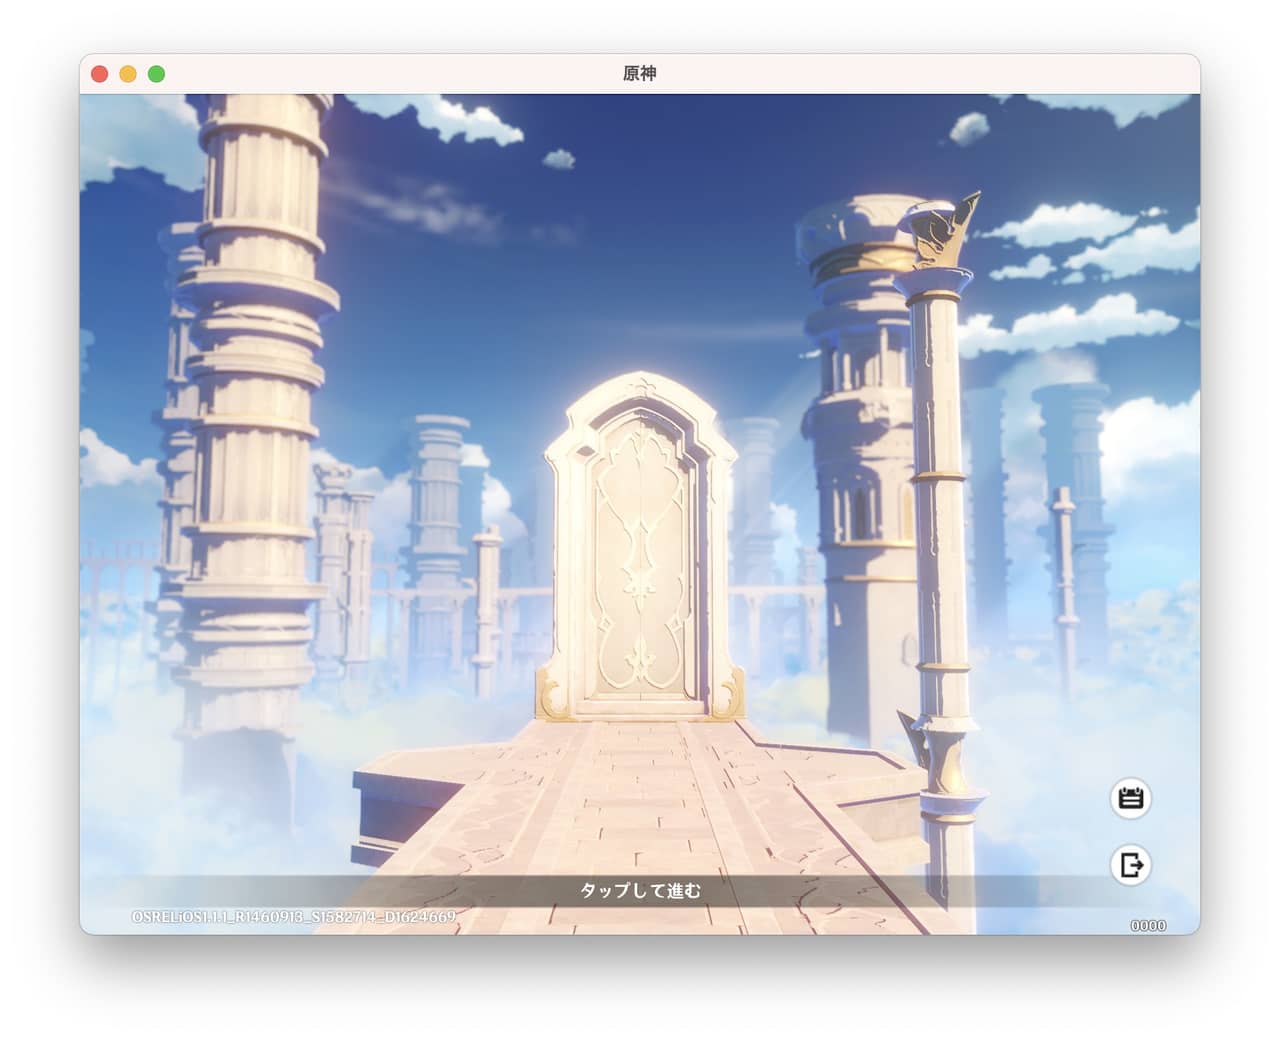Click the 原神 window title text
This screenshot has height=1040, width=1280.
coord(640,74)
